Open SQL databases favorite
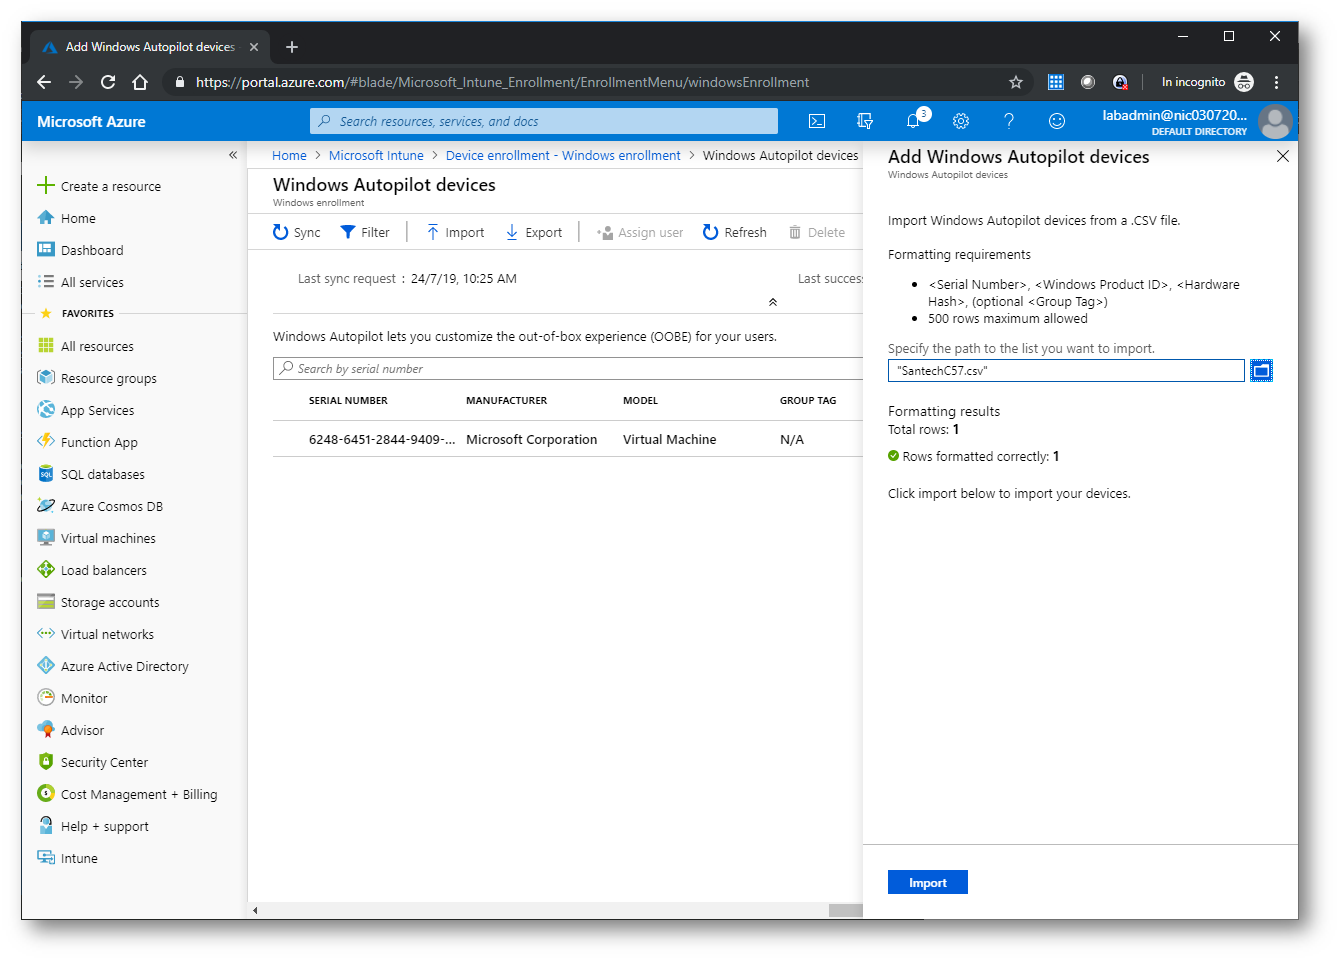Viewport: 1341px width, 962px height. pyautogui.click(x=91, y=474)
